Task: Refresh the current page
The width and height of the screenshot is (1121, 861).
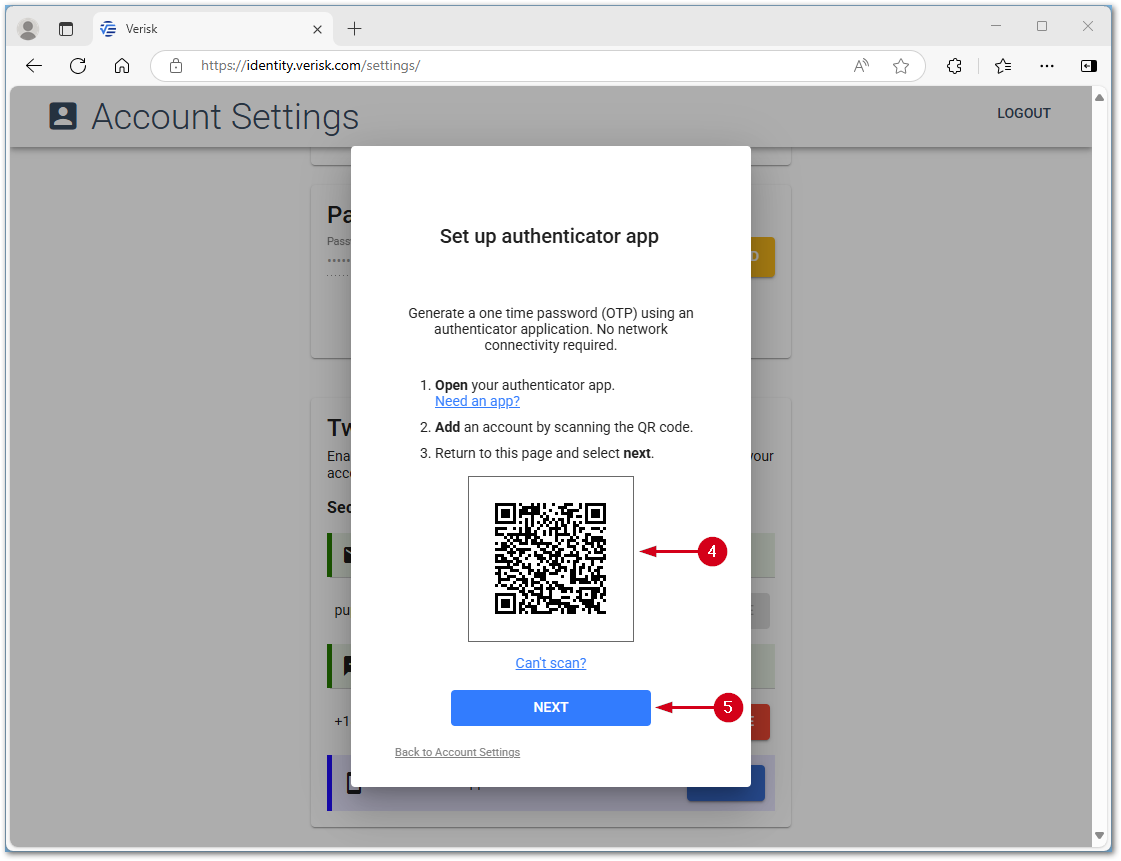Action: click(78, 66)
